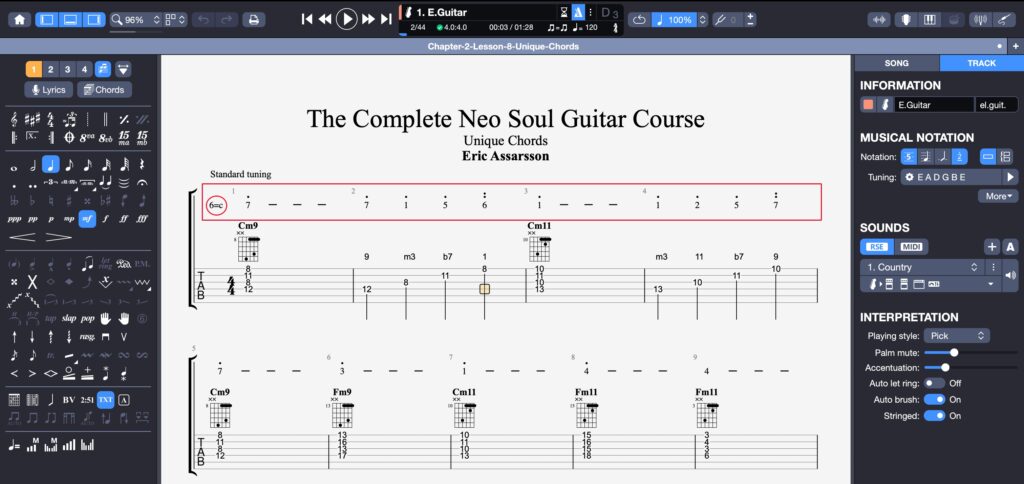This screenshot has height=484, width=1024.
Task: Toggle the loop playback icon
Action: pyautogui.click(x=640, y=19)
